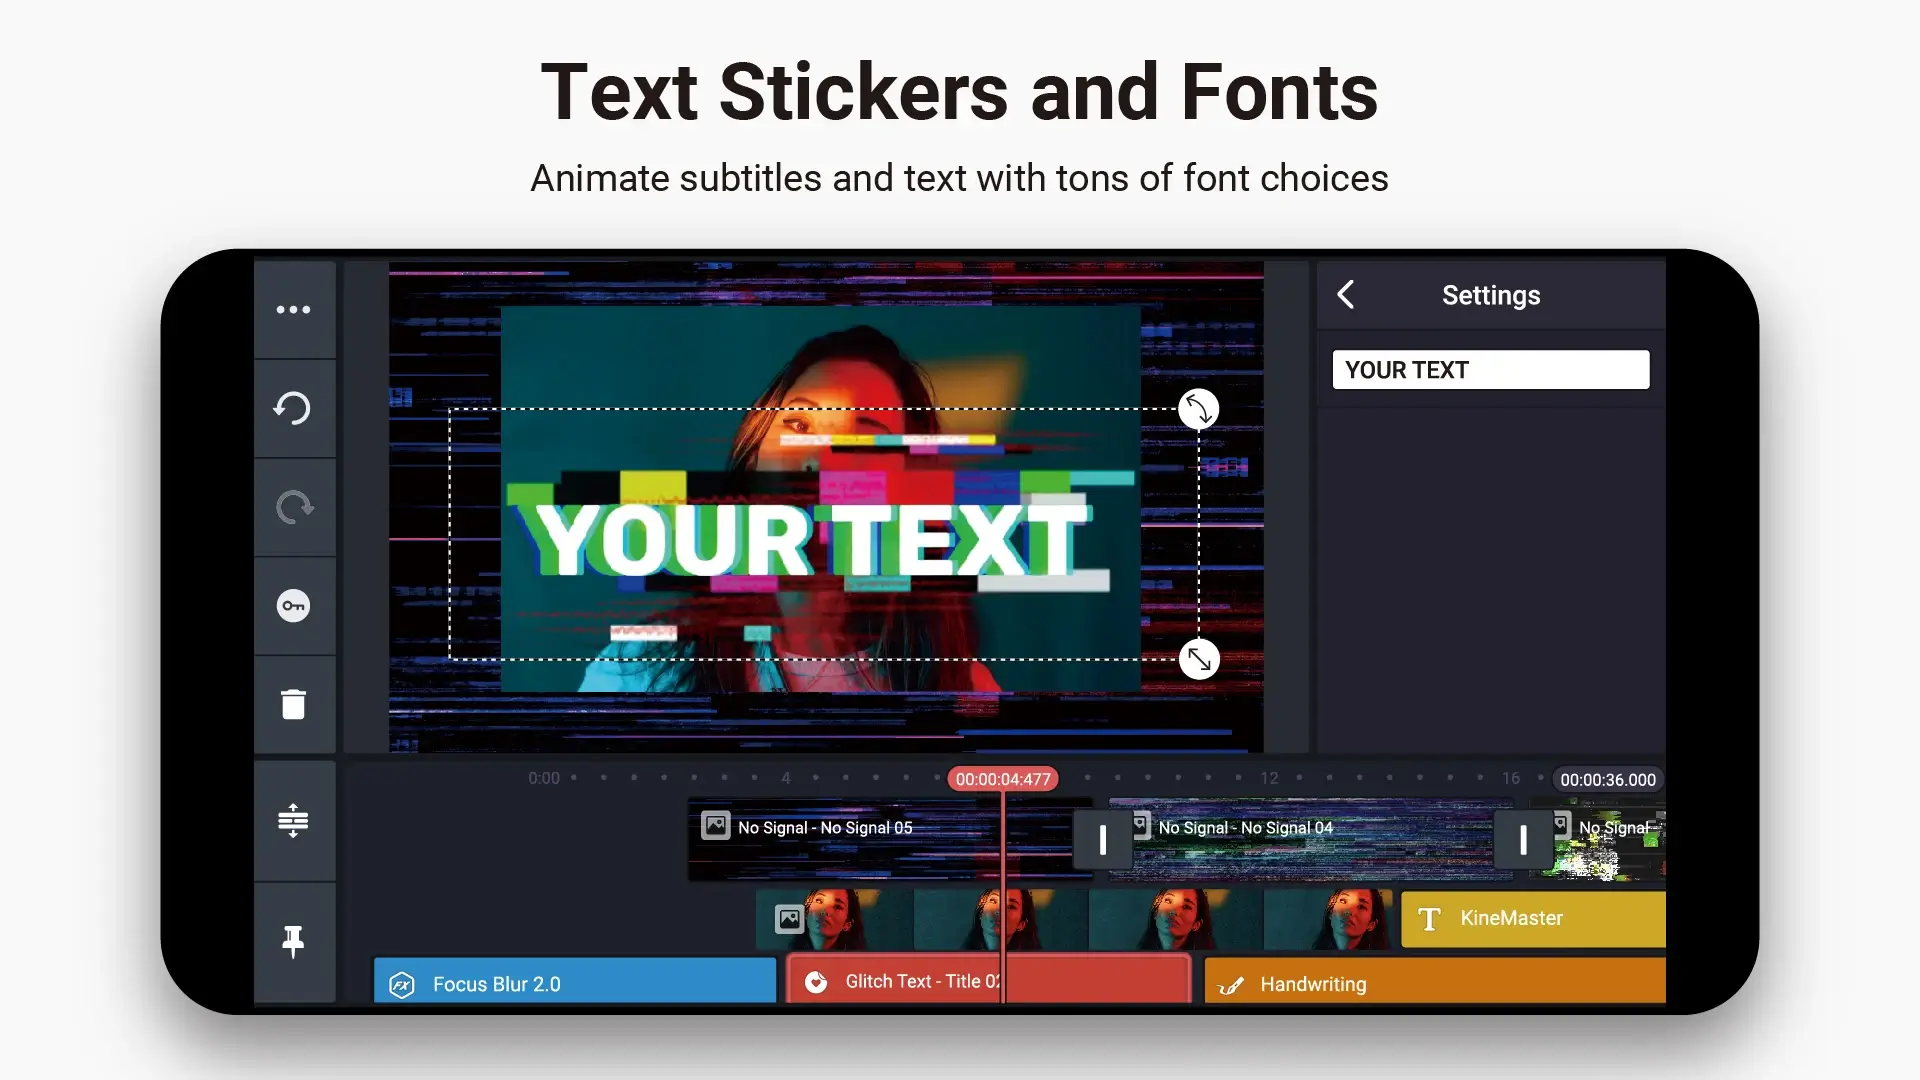Click the 00:00:04:477 playhead time marker
Image resolution: width=1920 pixels, height=1080 pixels.
coord(1003,779)
